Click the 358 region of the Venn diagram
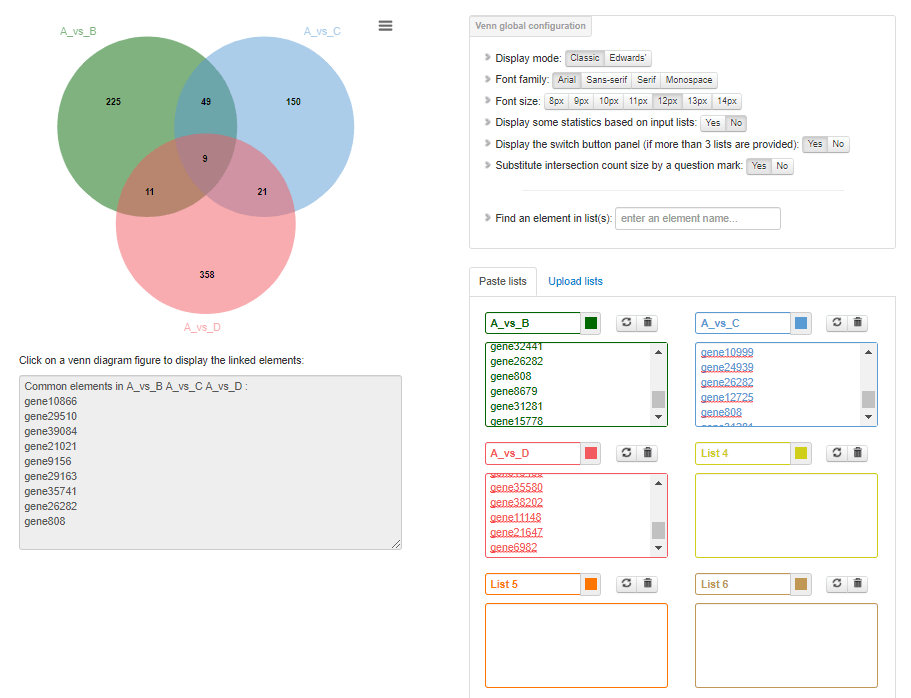The height and width of the screenshot is (698, 911). tap(206, 274)
